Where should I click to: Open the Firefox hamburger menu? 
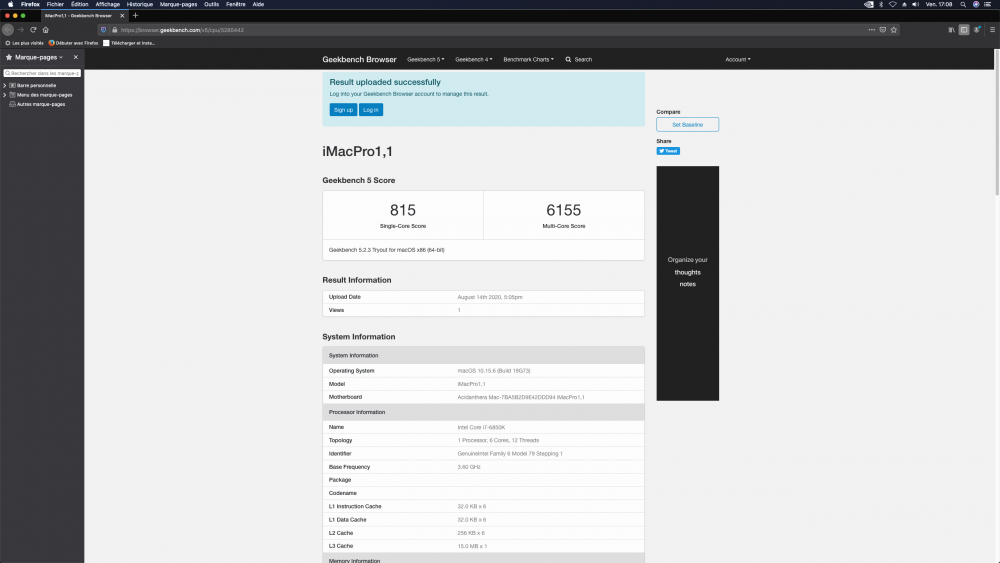[x=992, y=30]
